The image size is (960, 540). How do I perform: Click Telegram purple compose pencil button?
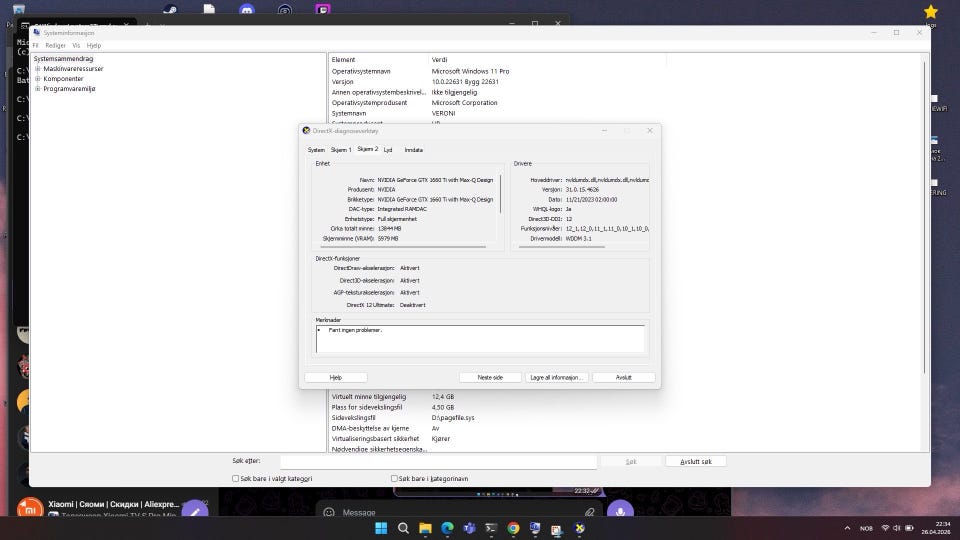pos(195,510)
